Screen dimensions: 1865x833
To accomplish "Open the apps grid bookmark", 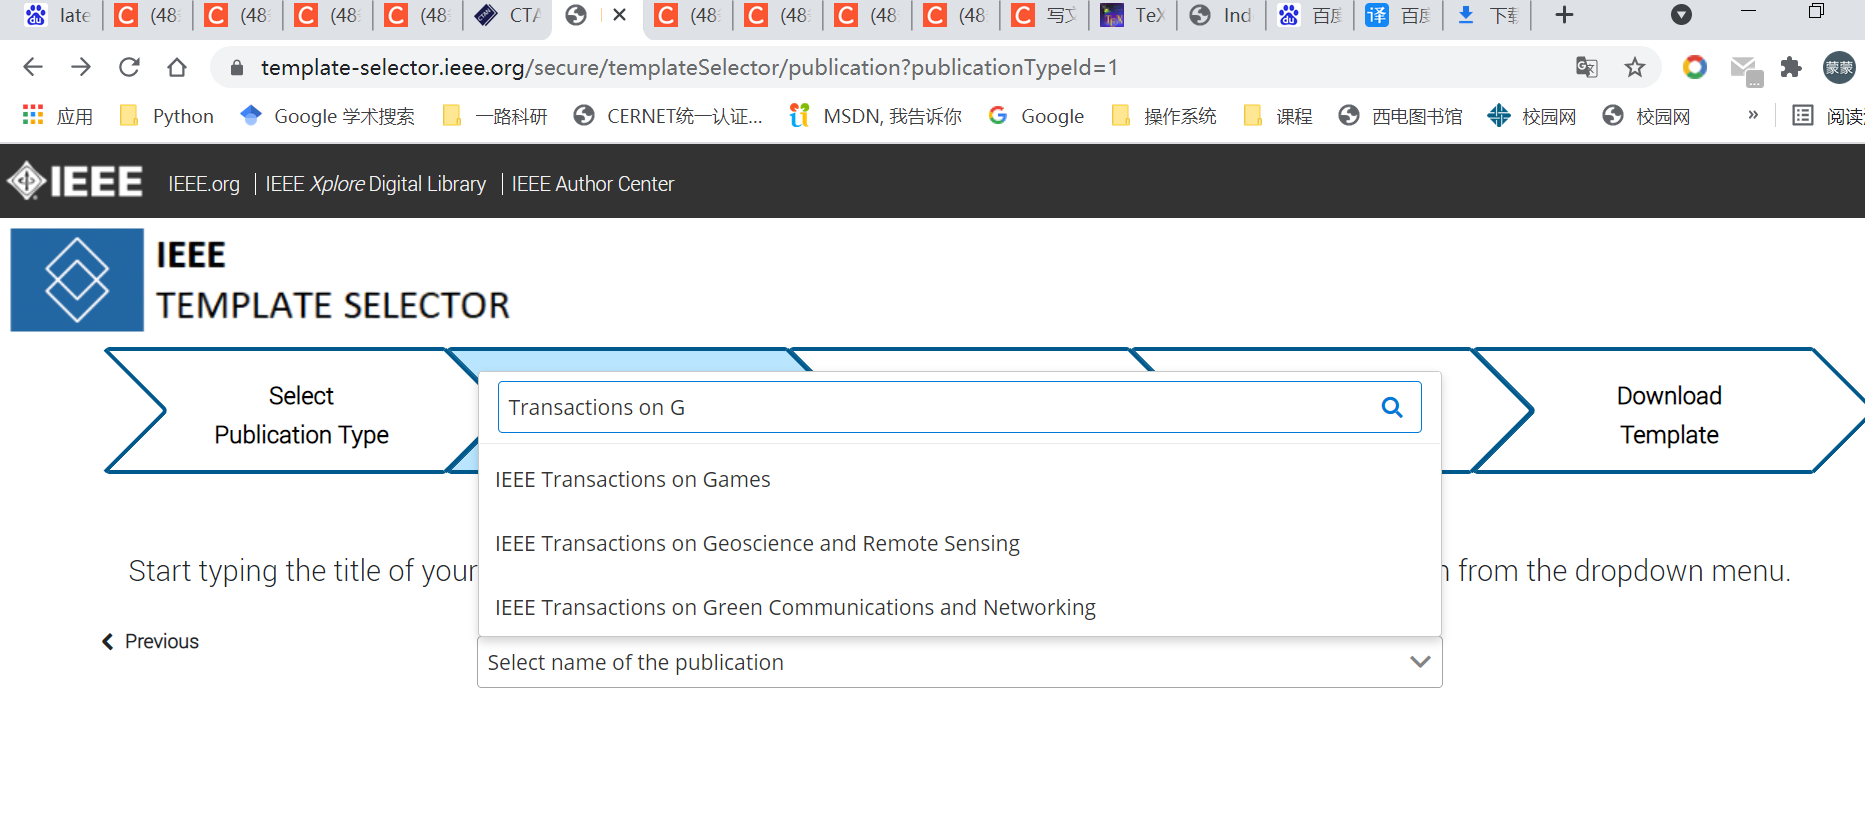I will tap(57, 116).
